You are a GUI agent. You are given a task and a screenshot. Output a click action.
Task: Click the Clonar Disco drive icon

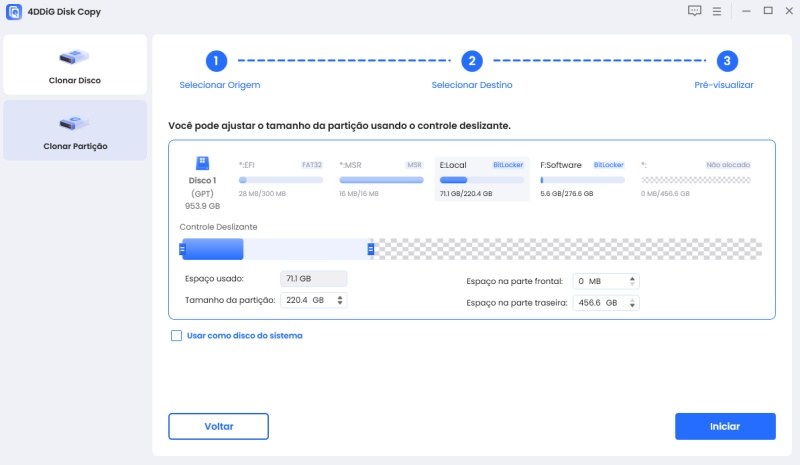click(x=75, y=58)
